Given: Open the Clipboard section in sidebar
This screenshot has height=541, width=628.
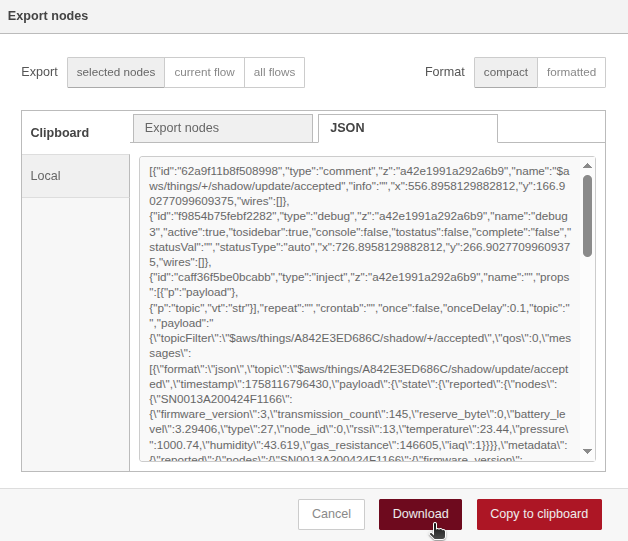Looking at the screenshot, I should (60, 132).
